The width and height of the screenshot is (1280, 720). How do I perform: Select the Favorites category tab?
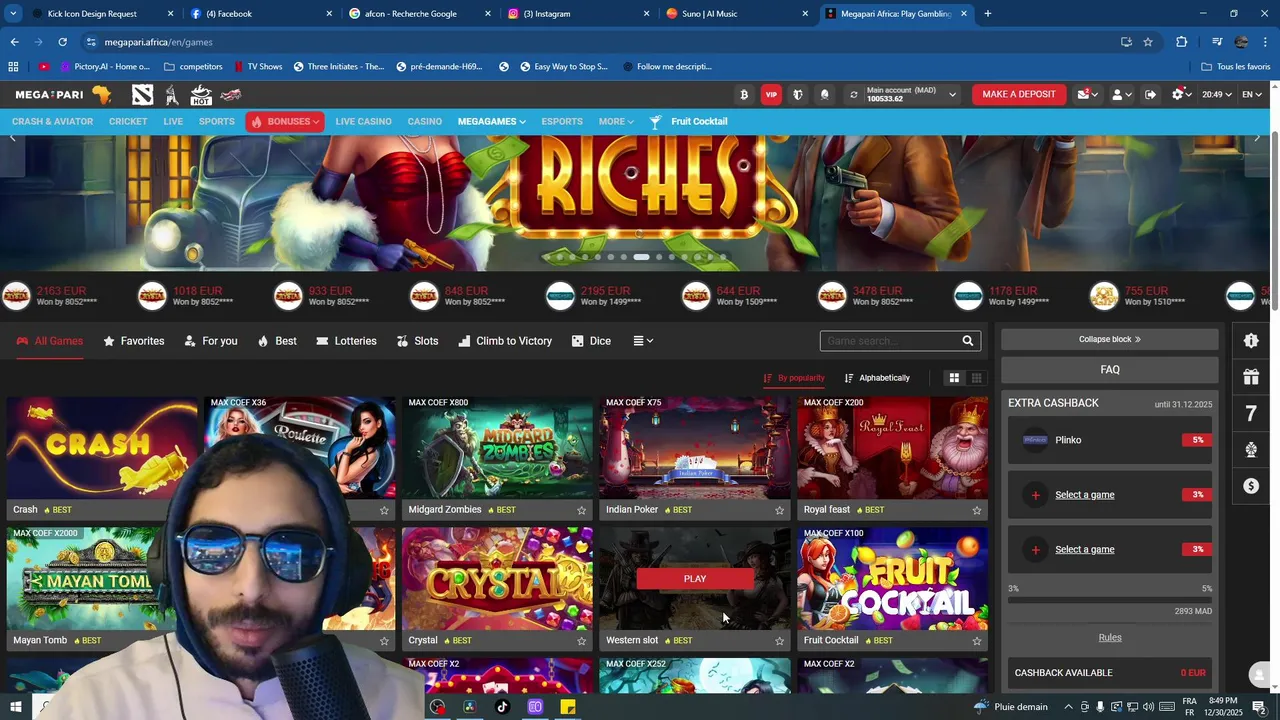(x=134, y=341)
